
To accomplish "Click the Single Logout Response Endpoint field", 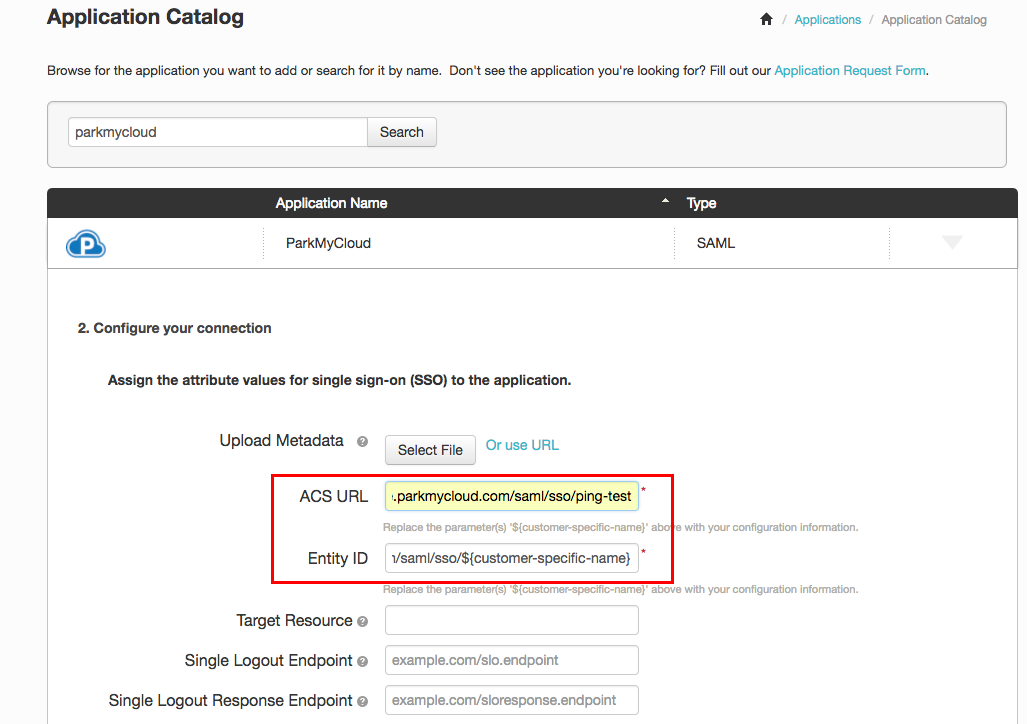I will pyautogui.click(x=512, y=700).
